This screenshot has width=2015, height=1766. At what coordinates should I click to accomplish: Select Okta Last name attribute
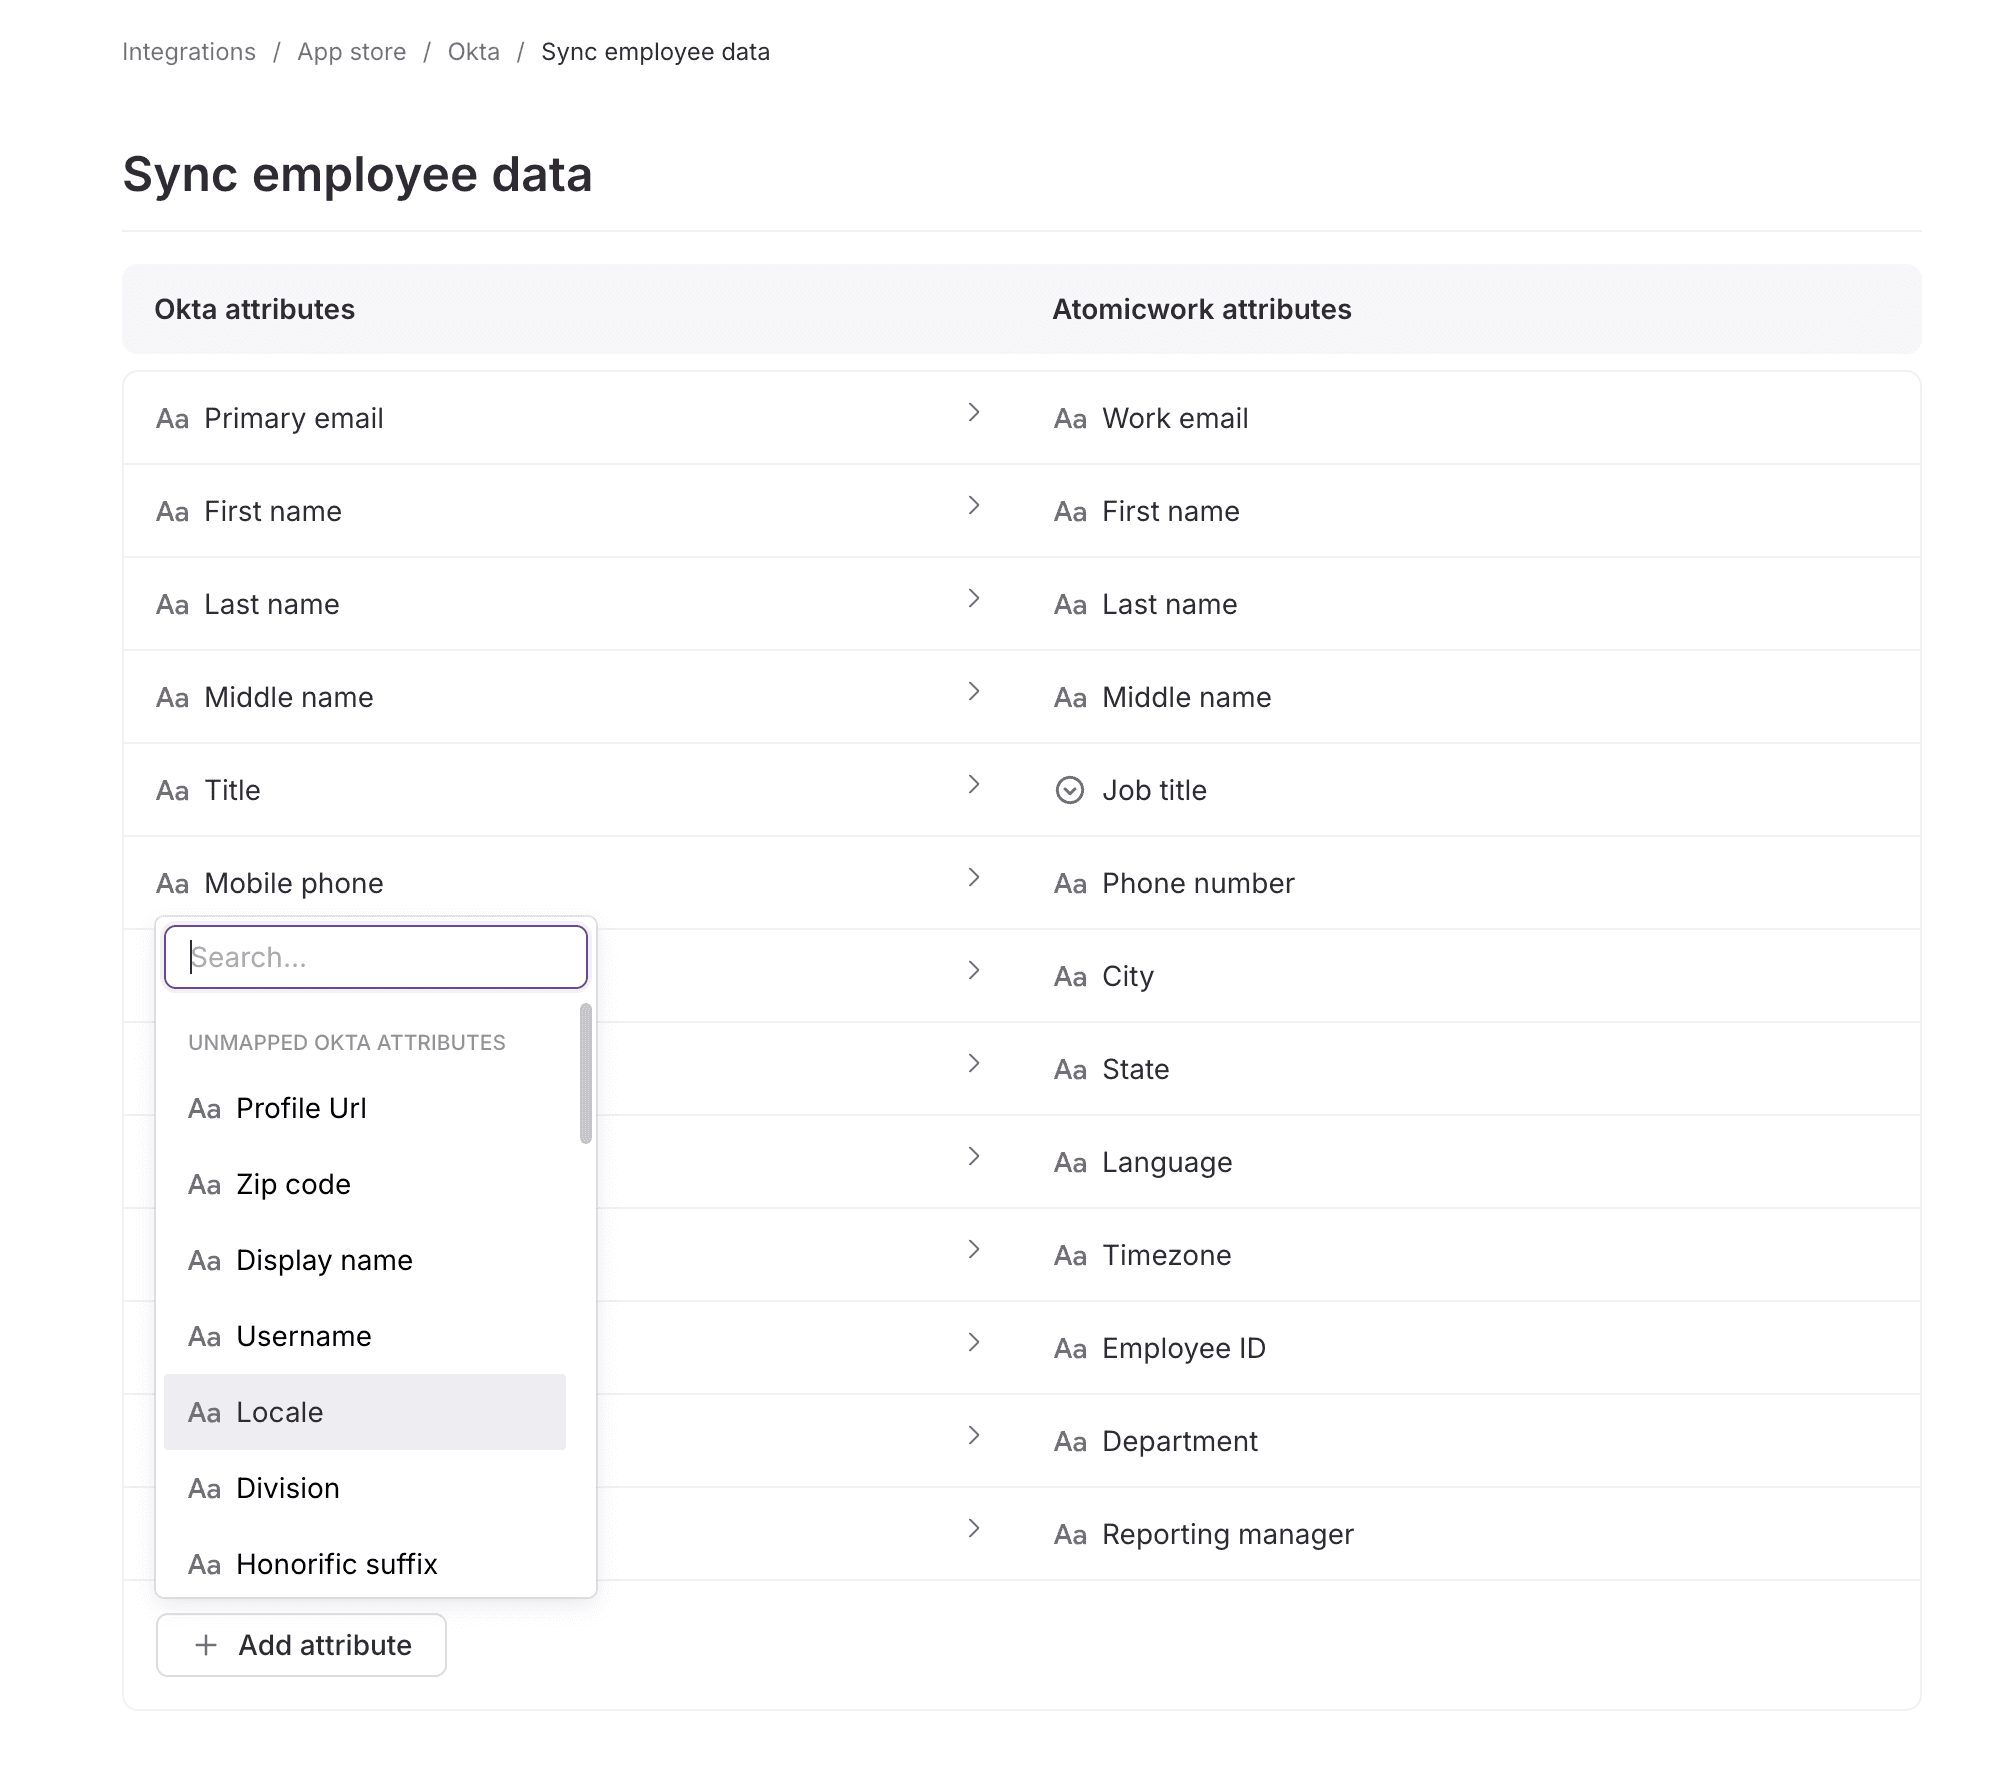[271, 604]
